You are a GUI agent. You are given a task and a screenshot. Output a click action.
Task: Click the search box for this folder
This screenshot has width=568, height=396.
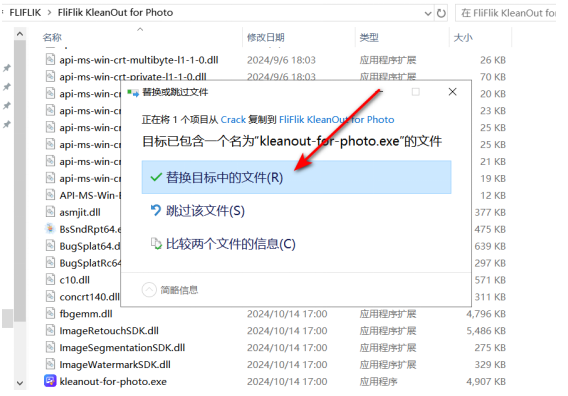click(x=506, y=13)
